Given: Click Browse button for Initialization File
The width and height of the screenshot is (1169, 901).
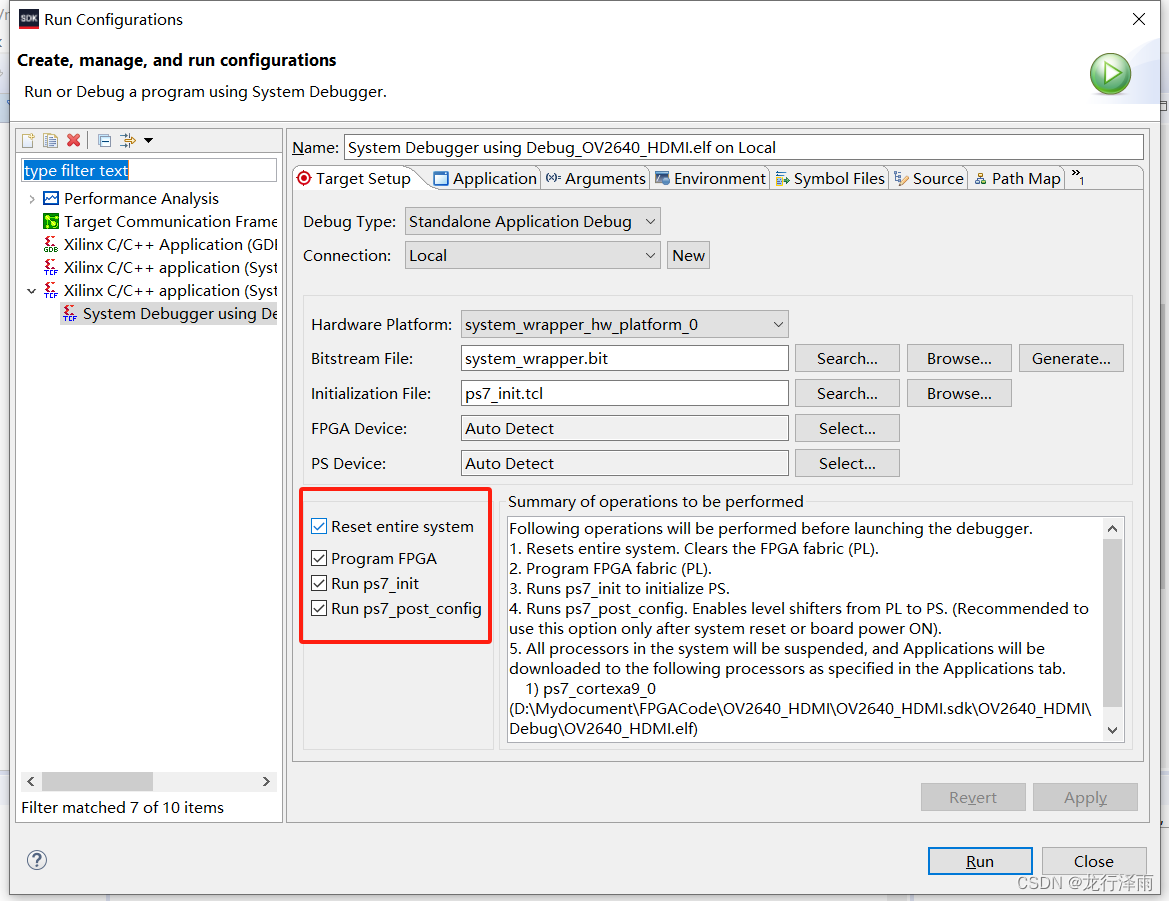Looking at the screenshot, I should point(959,393).
